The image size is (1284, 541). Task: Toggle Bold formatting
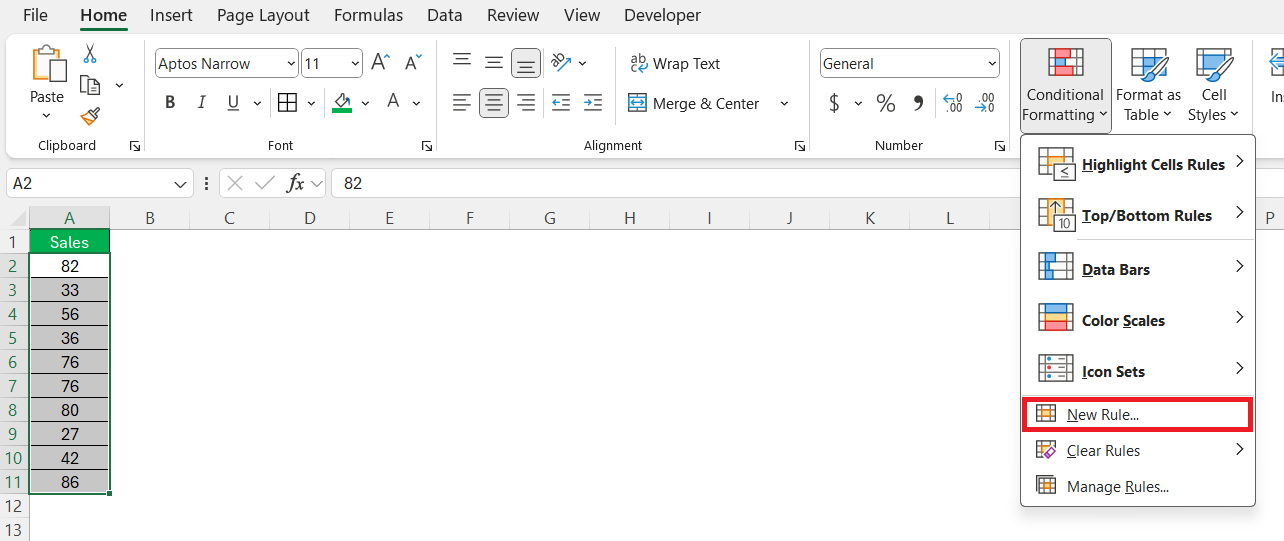pyautogui.click(x=170, y=102)
